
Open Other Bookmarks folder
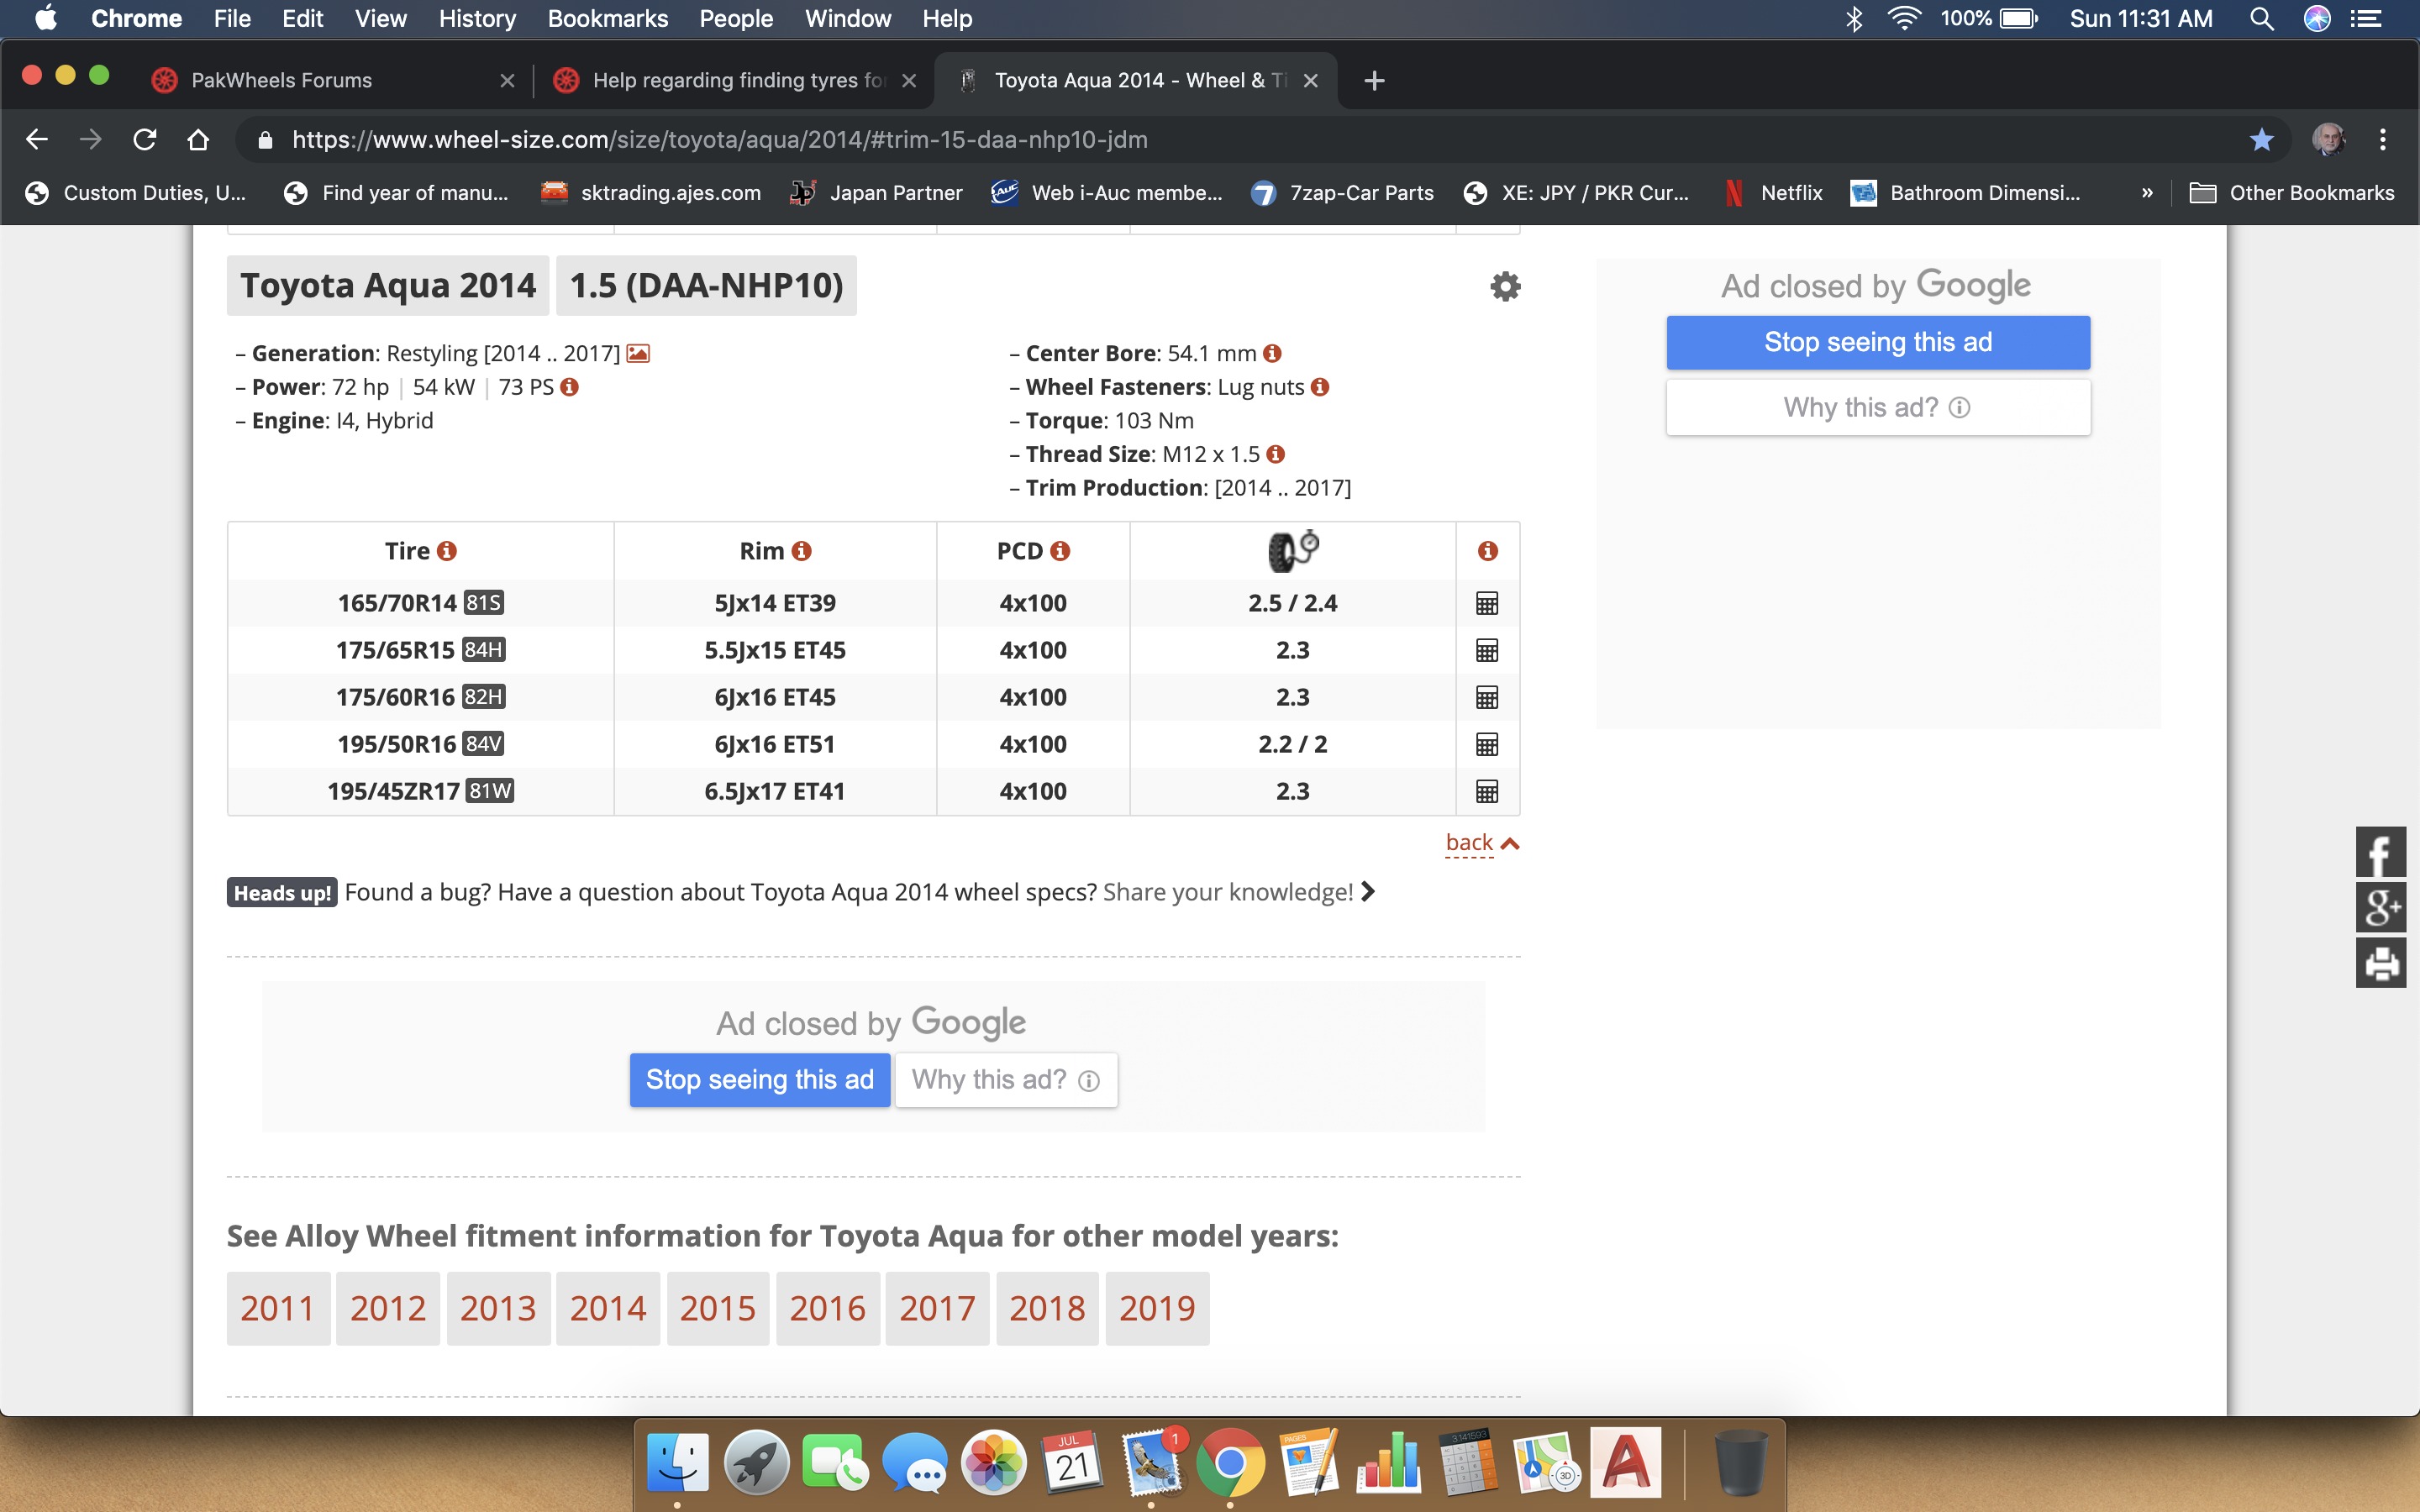point(2292,193)
